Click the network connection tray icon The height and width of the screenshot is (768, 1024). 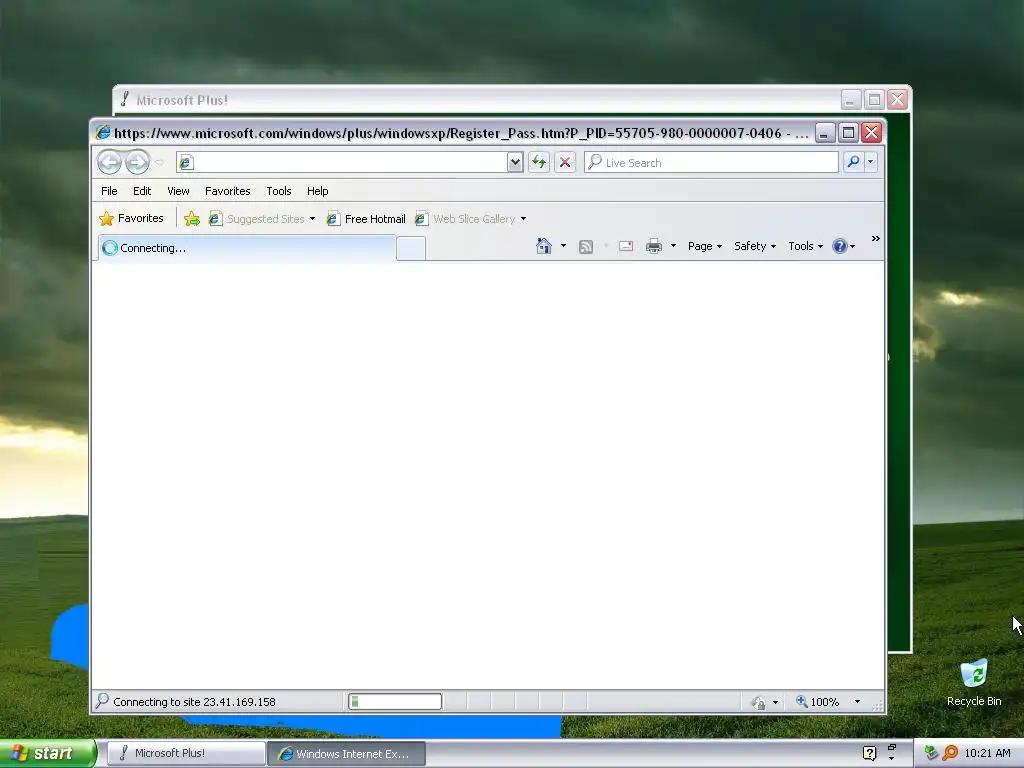pyautogui.click(x=931, y=753)
